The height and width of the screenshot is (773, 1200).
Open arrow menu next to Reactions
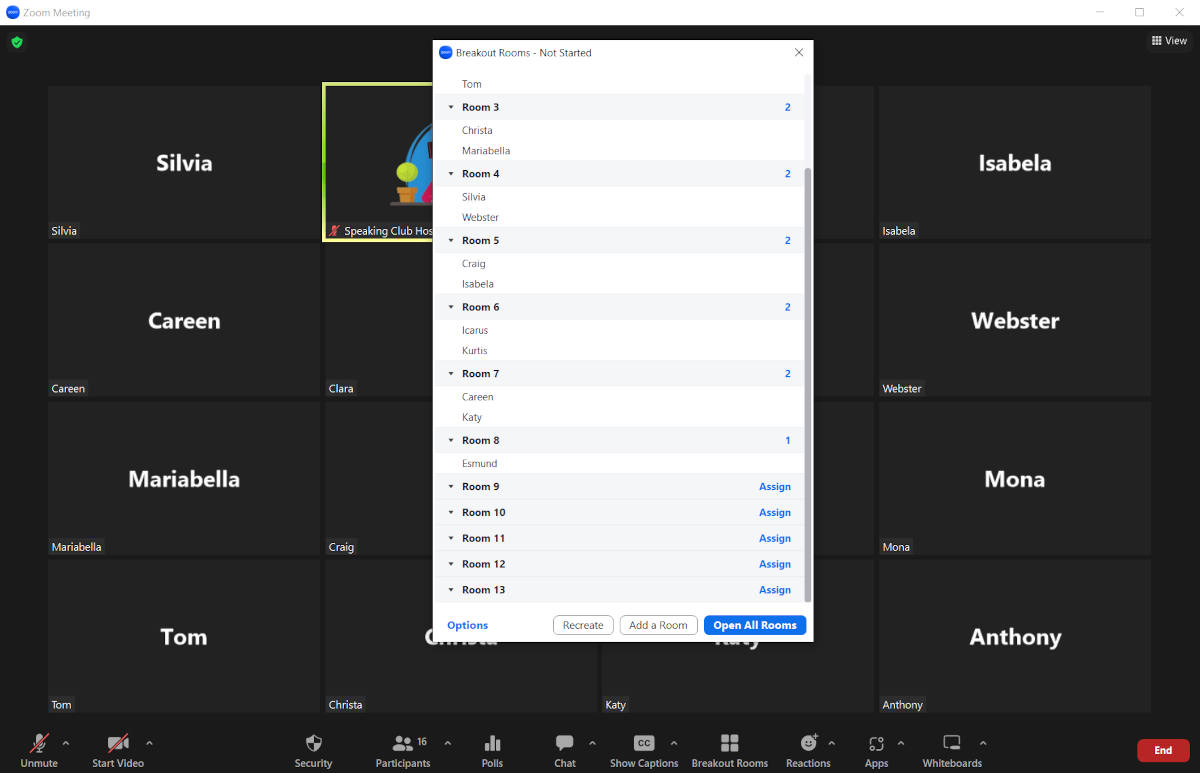coord(832,743)
